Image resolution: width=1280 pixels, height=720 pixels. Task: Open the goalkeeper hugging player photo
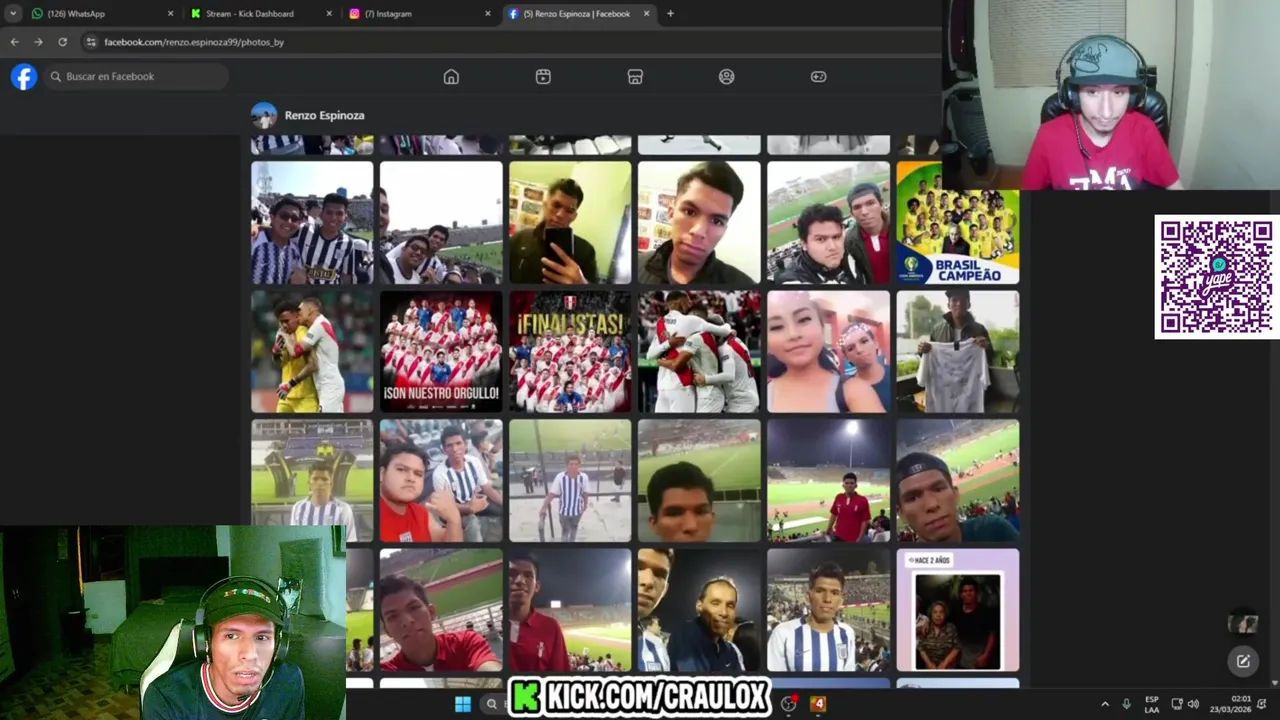[x=312, y=352]
